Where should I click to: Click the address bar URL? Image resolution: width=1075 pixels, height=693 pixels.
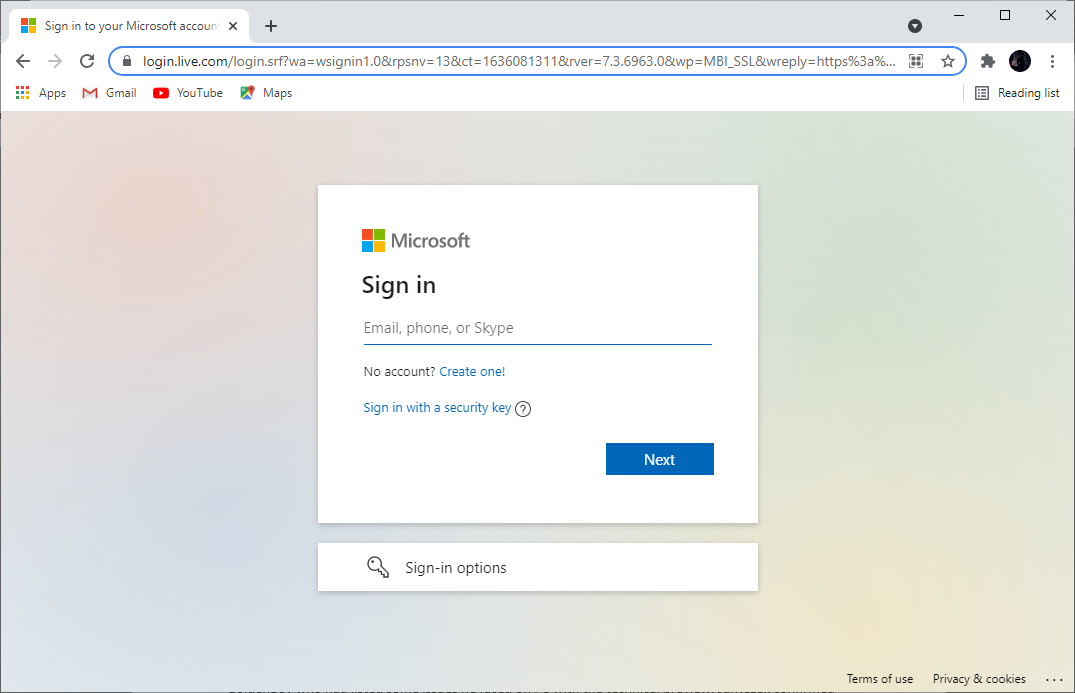click(519, 61)
